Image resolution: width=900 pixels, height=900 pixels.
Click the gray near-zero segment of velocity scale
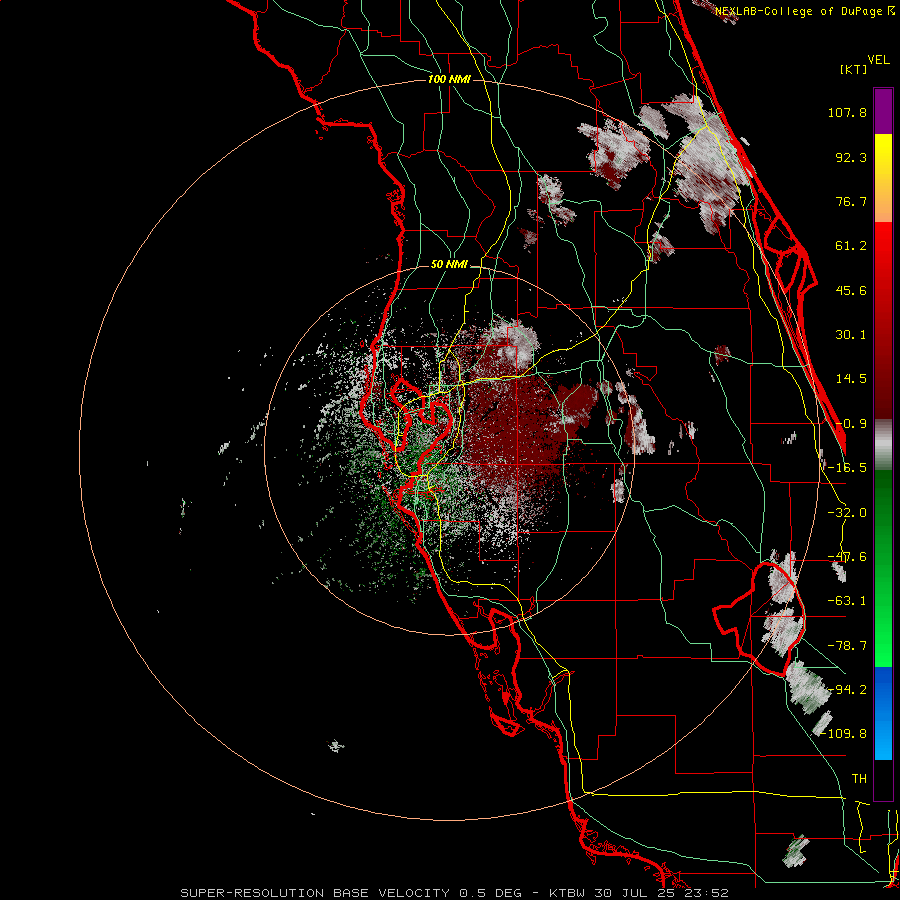[x=883, y=445]
